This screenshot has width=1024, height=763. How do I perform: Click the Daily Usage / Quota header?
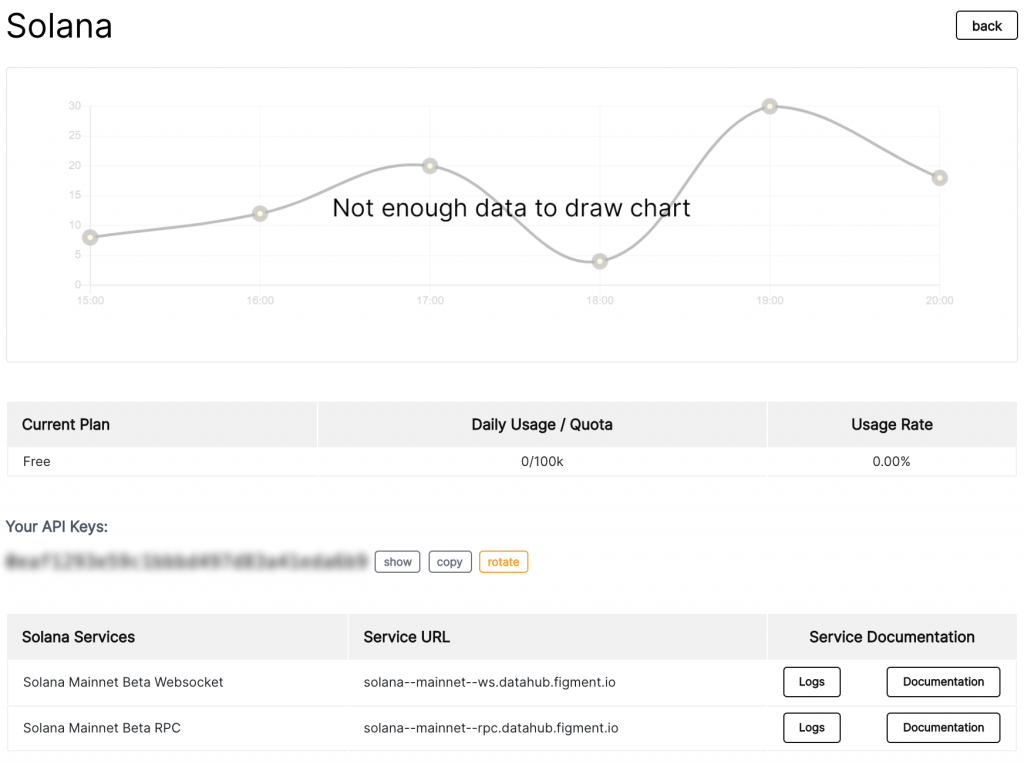pyautogui.click(x=542, y=424)
